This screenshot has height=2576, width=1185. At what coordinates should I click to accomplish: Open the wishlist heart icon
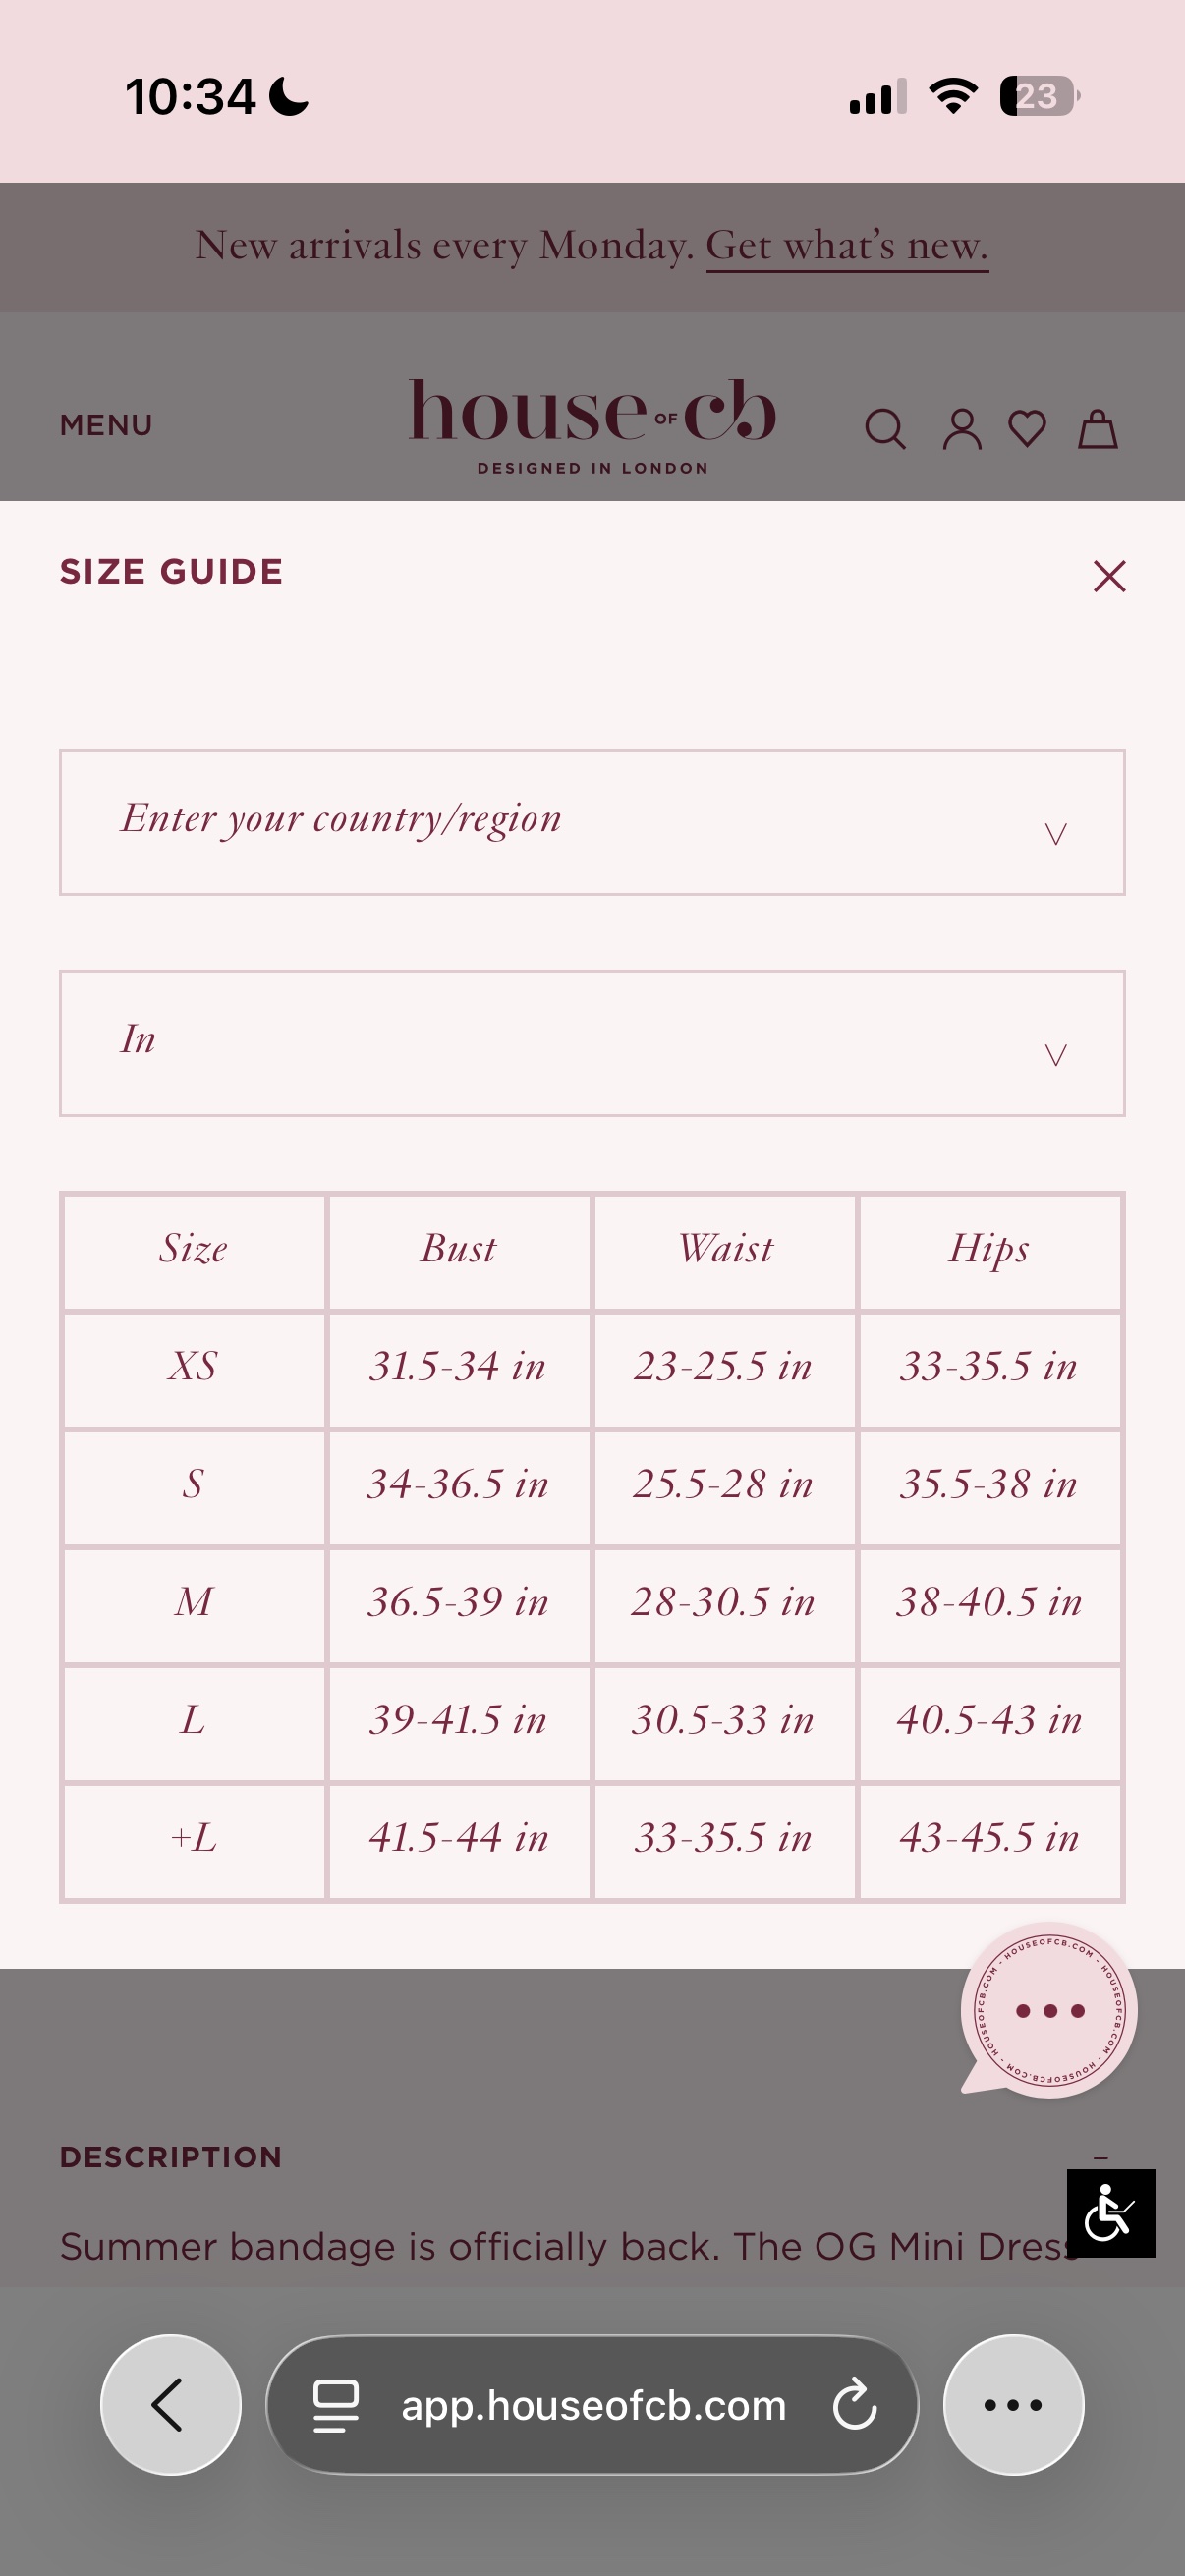click(x=1027, y=429)
